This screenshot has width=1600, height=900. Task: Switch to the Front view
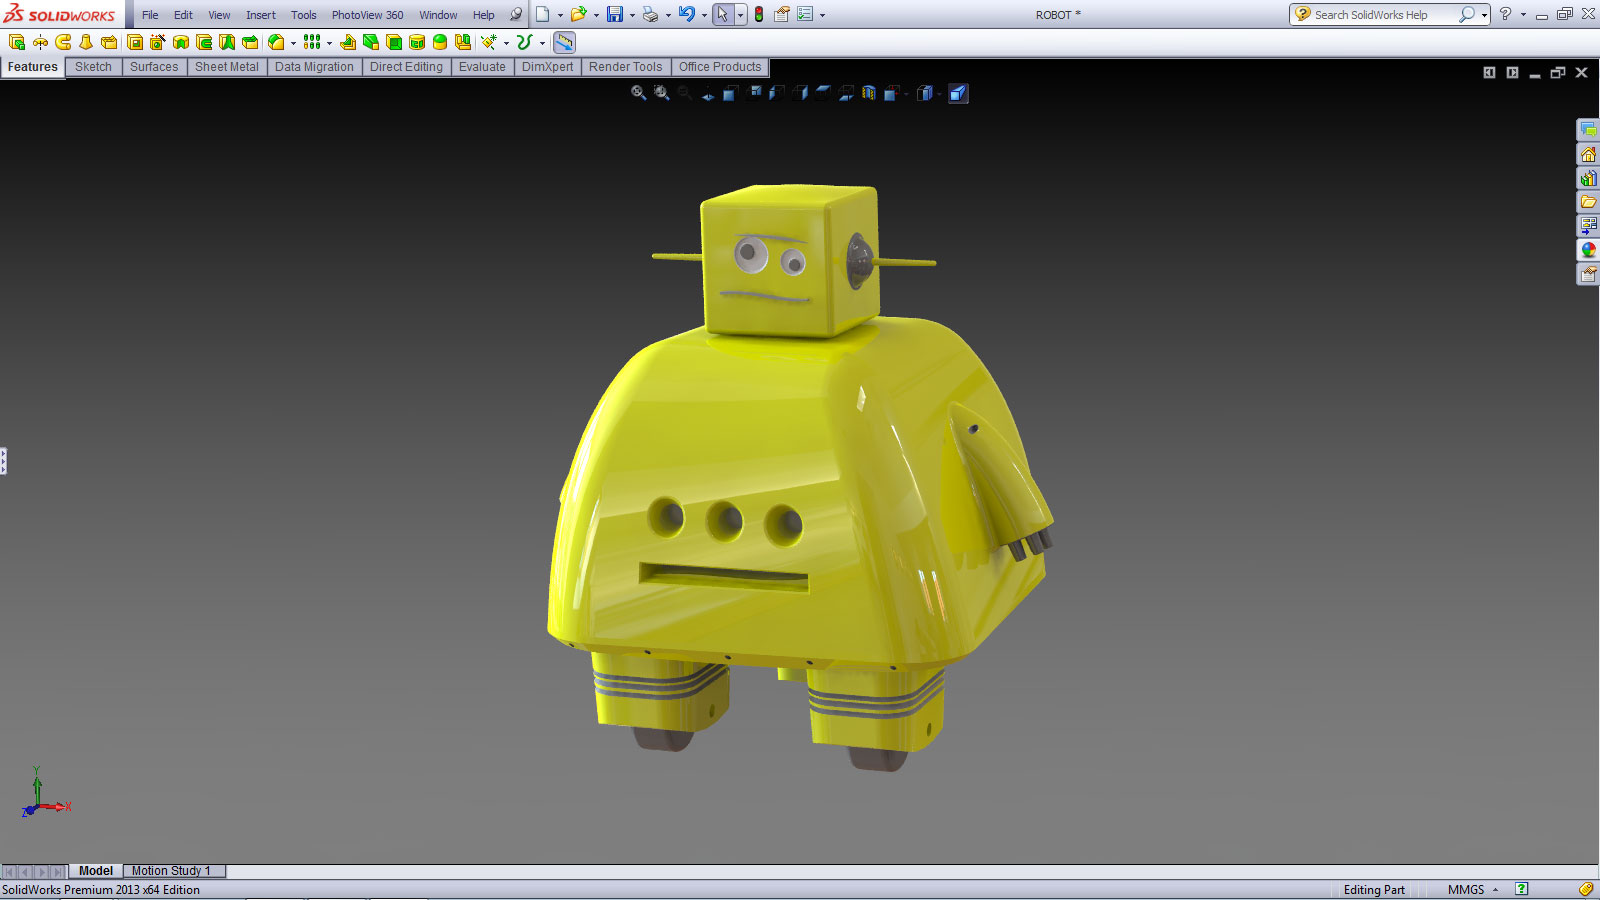click(730, 93)
